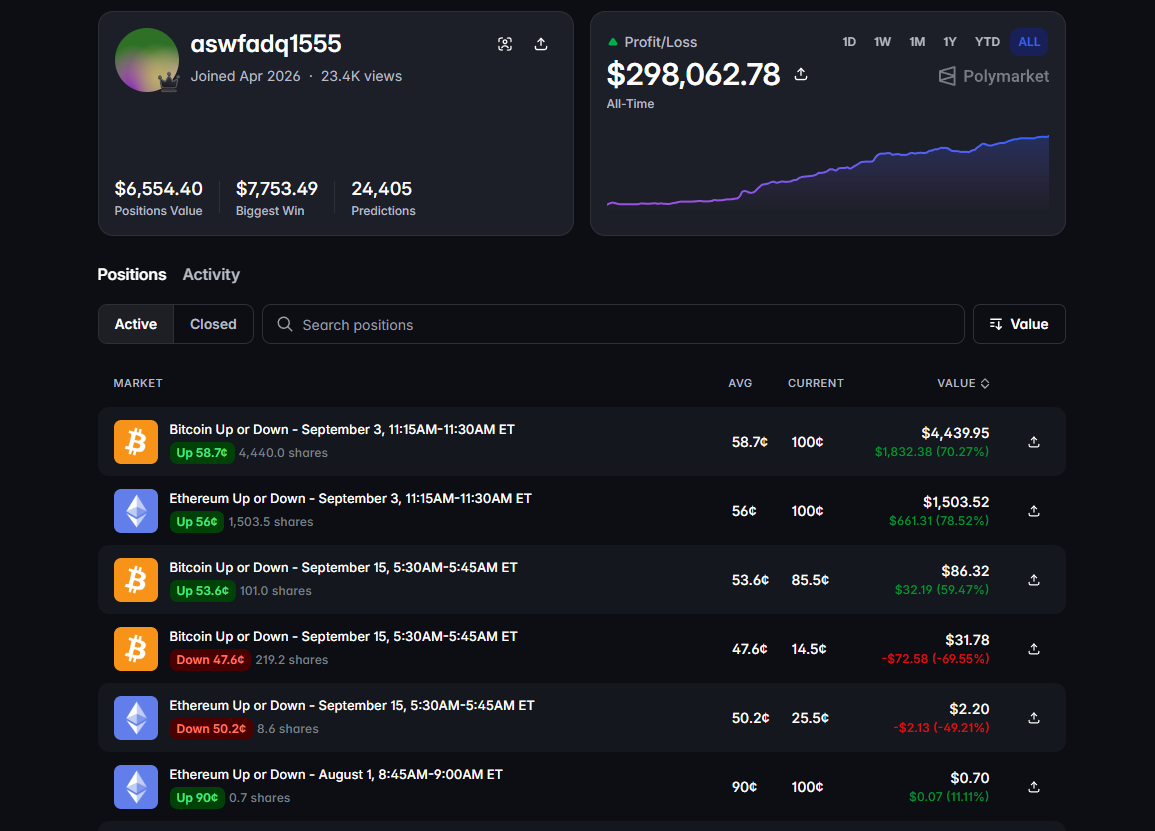Screen dimensions: 1155x831
Task: Click the Polymarket logo link
Action: [x=994, y=76]
